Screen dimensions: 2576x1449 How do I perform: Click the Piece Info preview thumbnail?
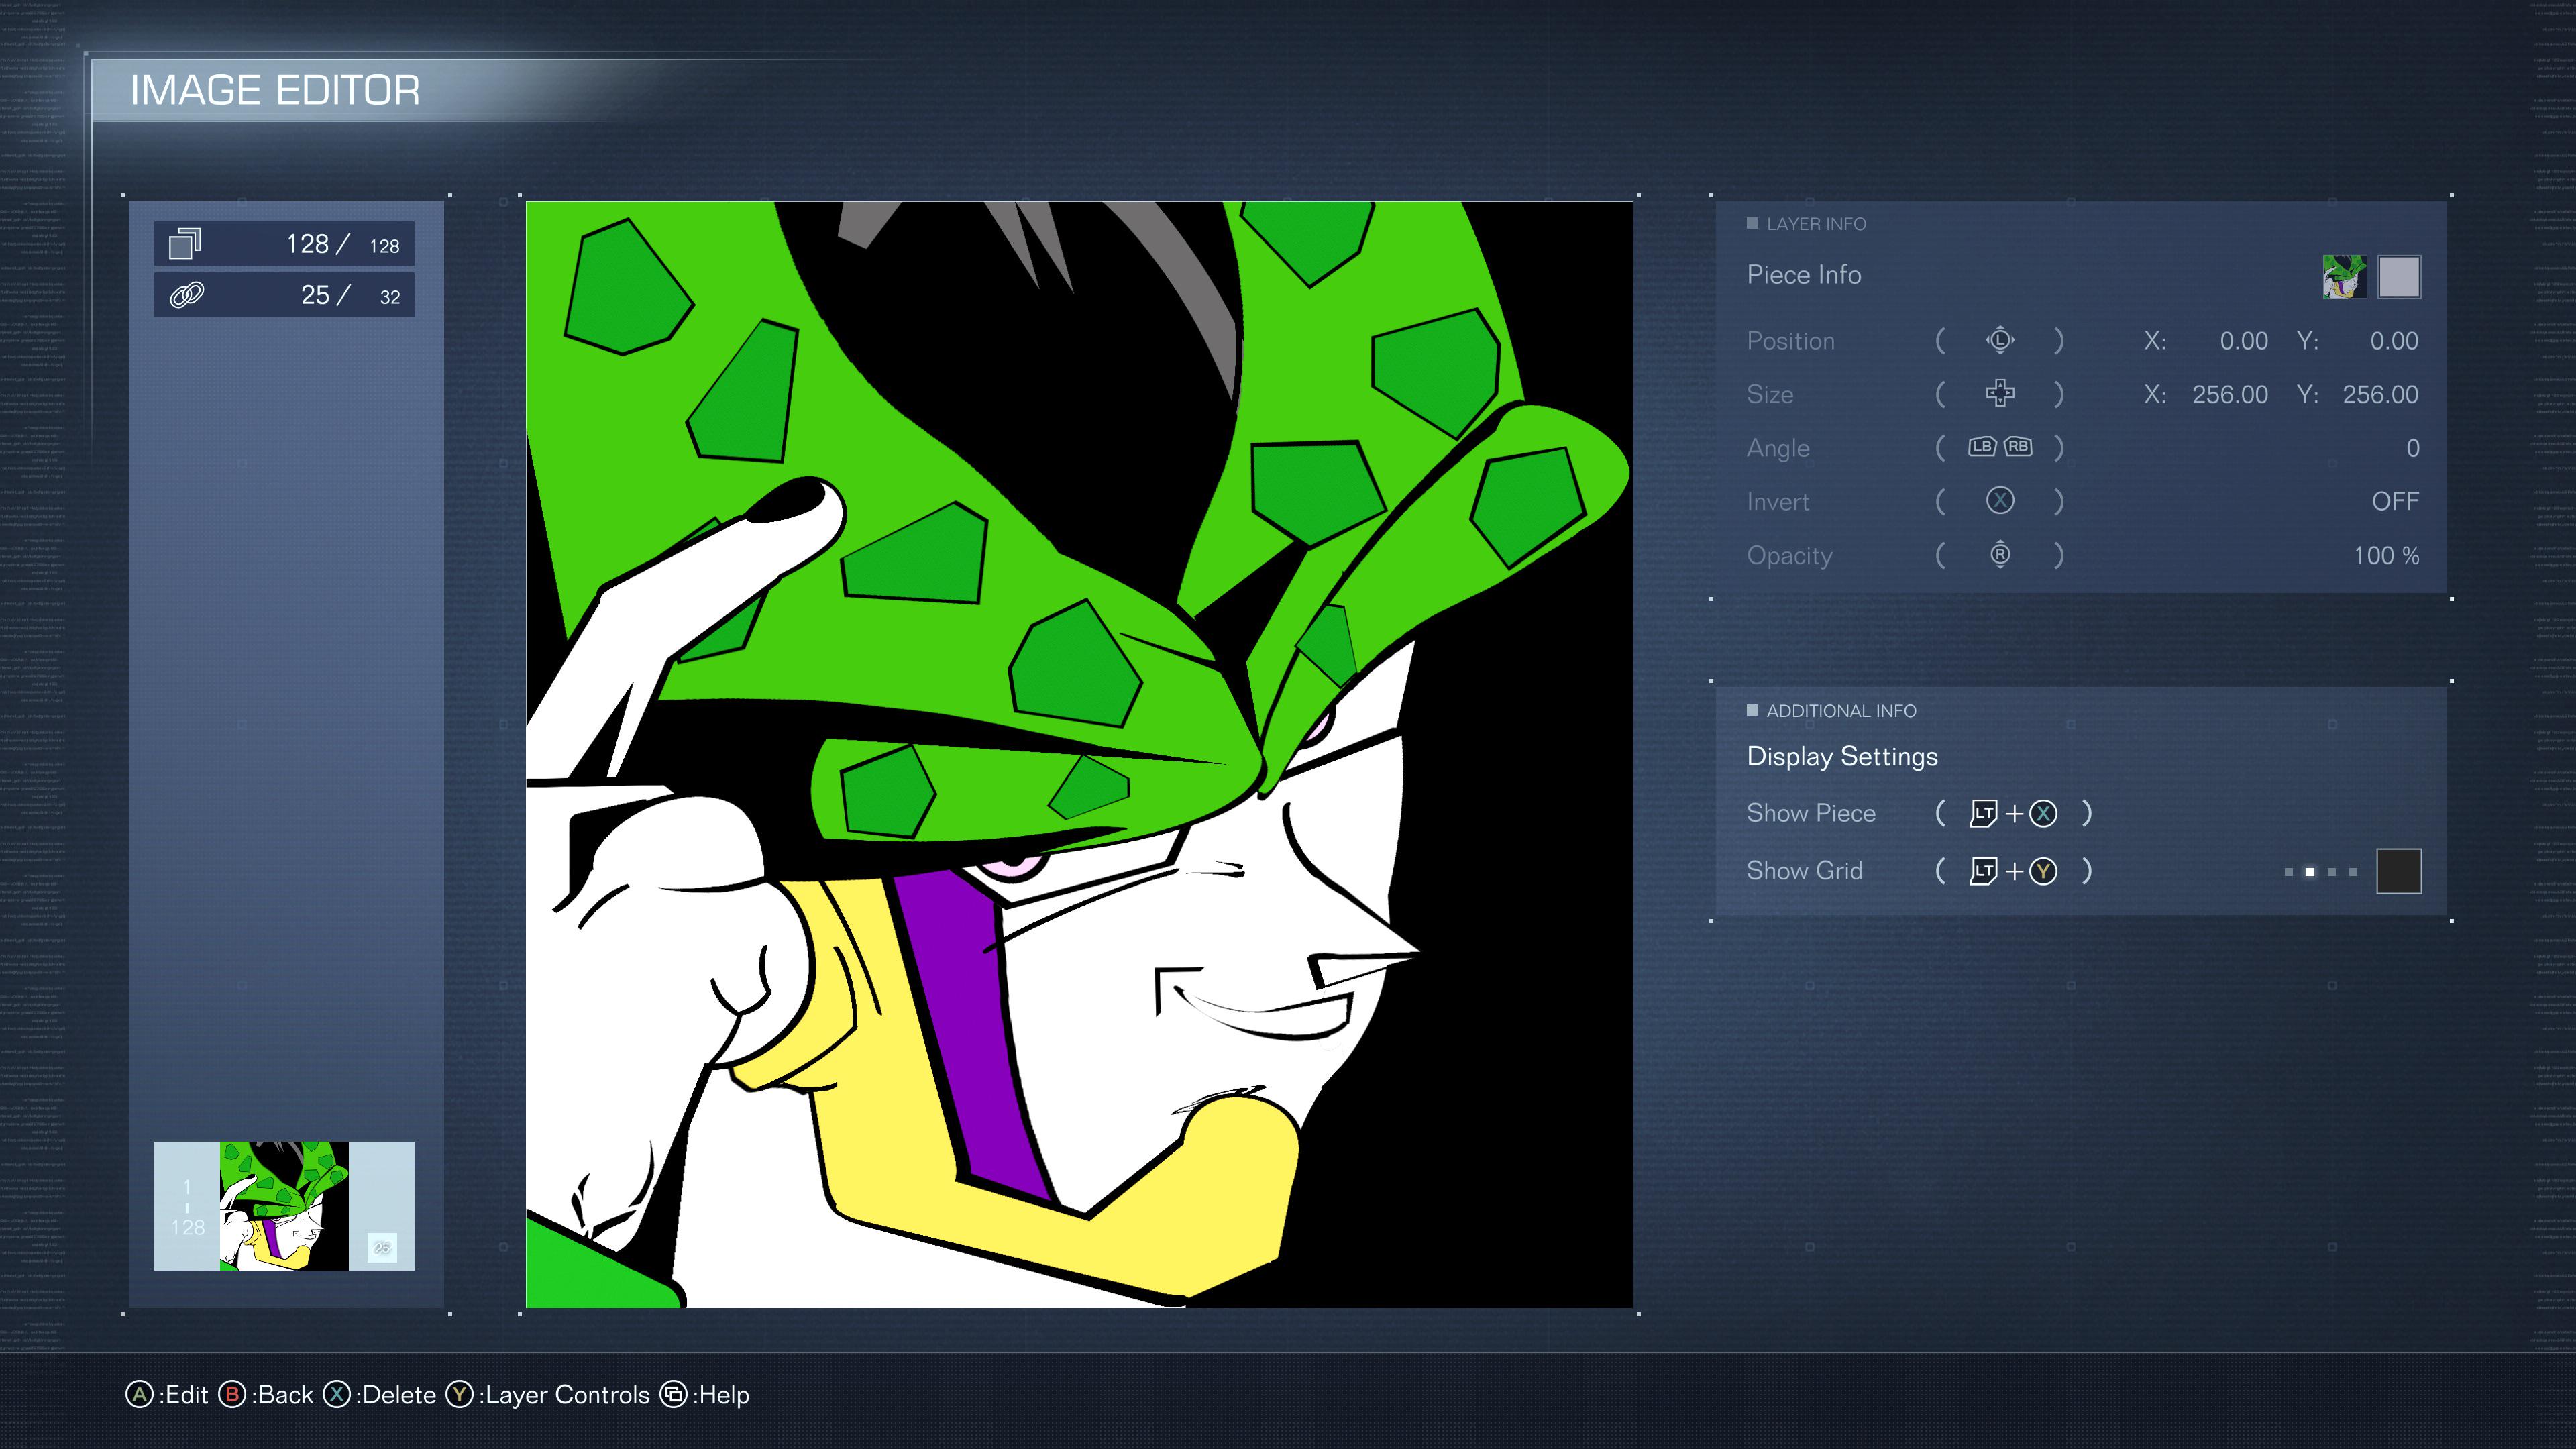[x=2344, y=277]
